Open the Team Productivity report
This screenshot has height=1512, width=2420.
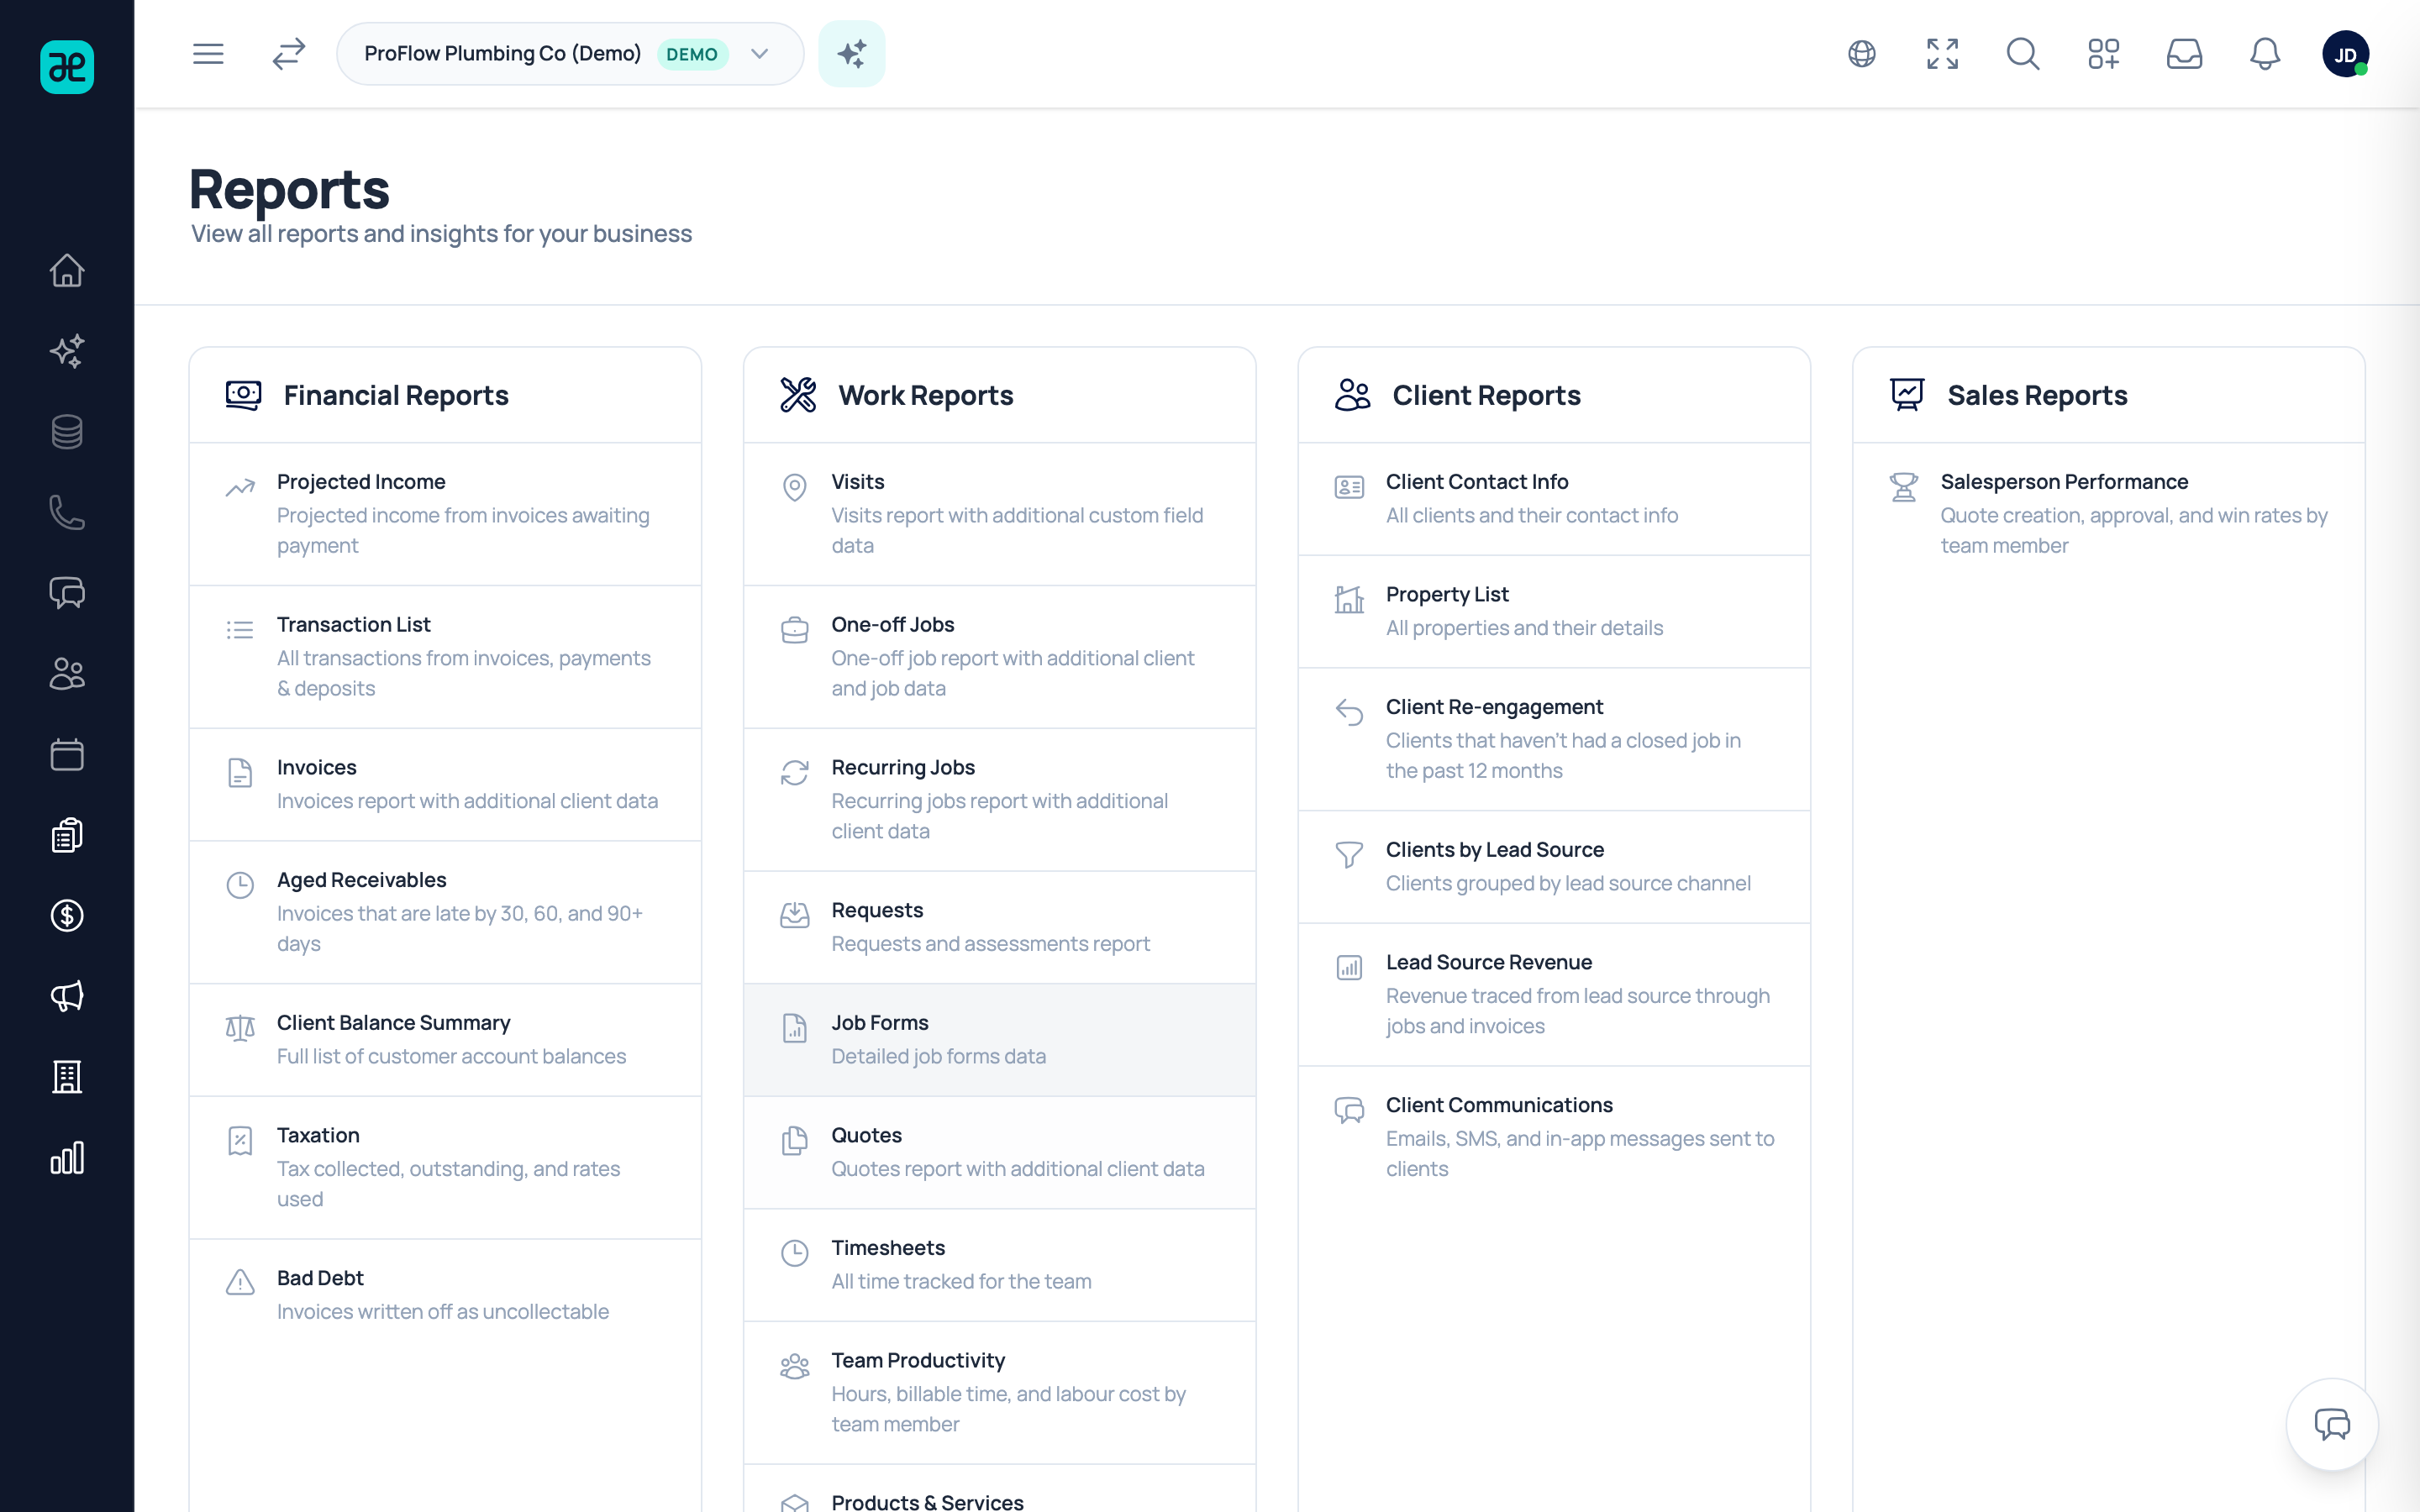tap(1000, 1393)
